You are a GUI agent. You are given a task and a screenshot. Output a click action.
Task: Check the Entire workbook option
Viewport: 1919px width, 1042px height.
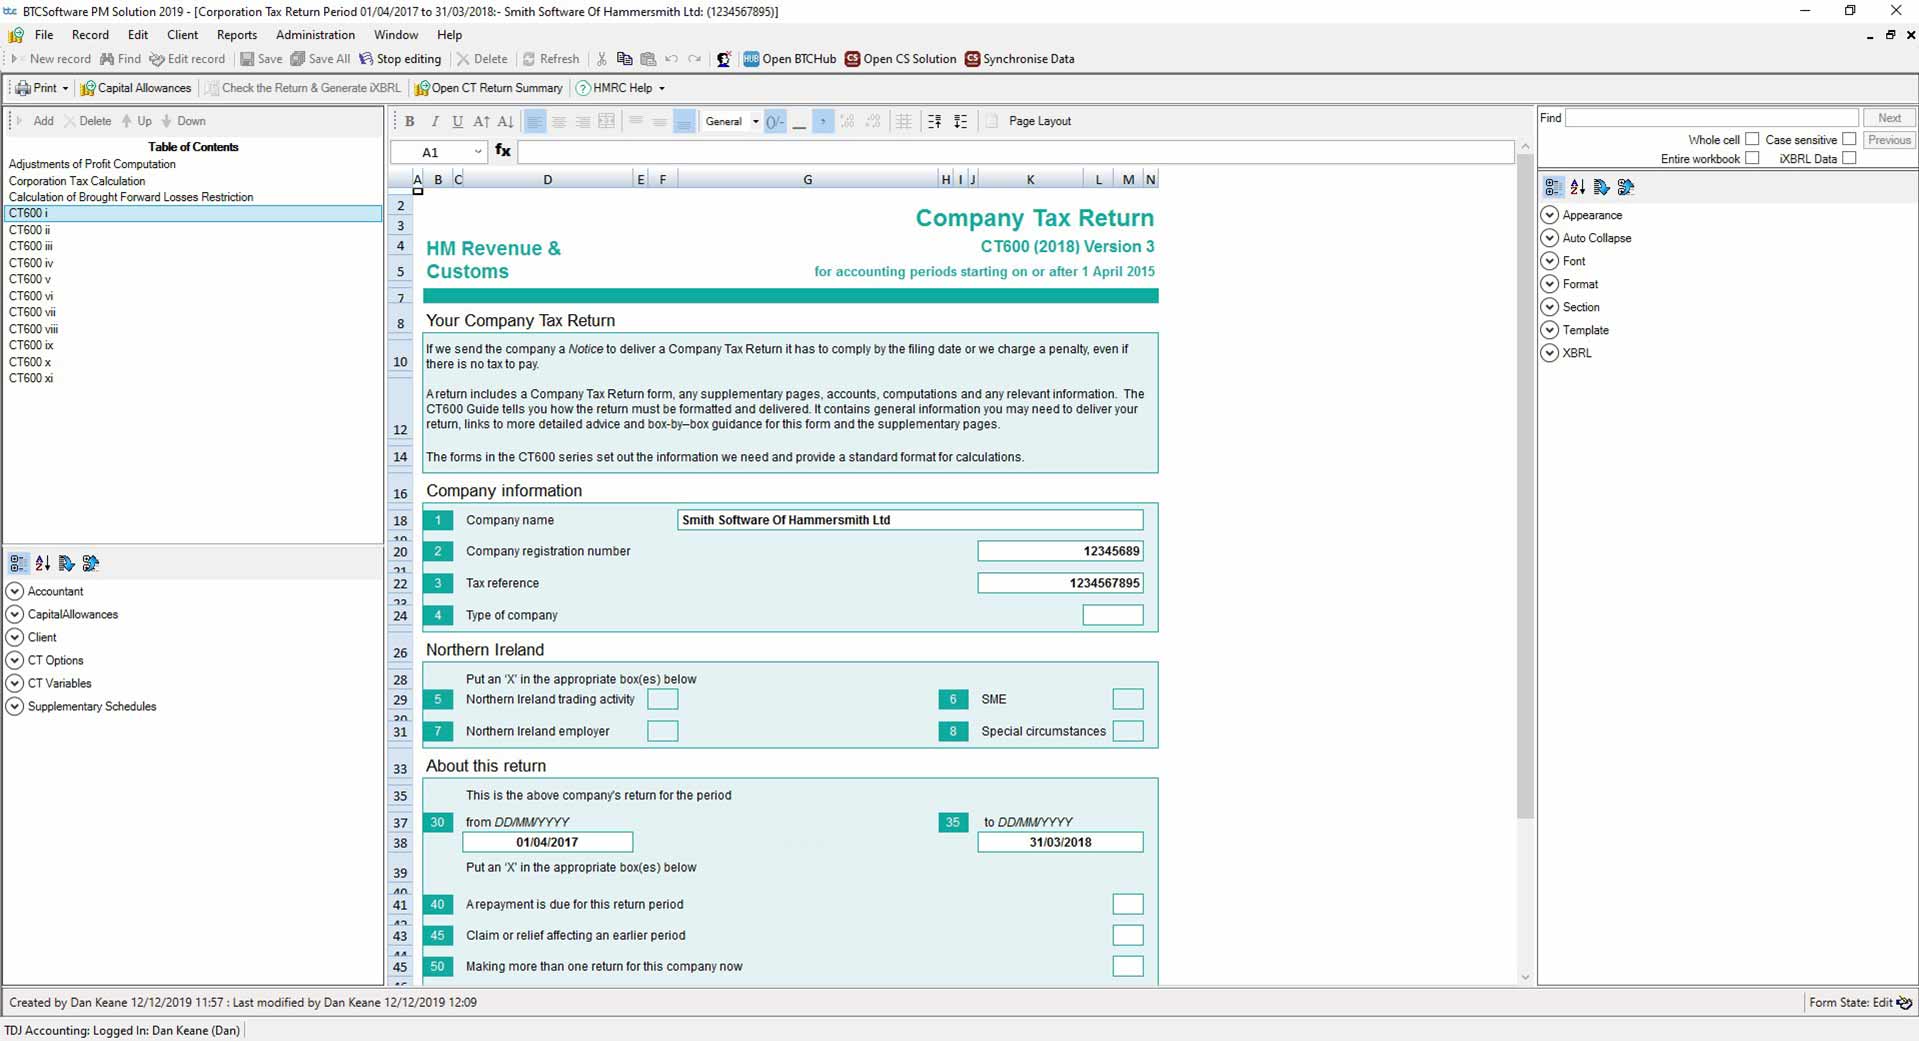click(x=1752, y=158)
